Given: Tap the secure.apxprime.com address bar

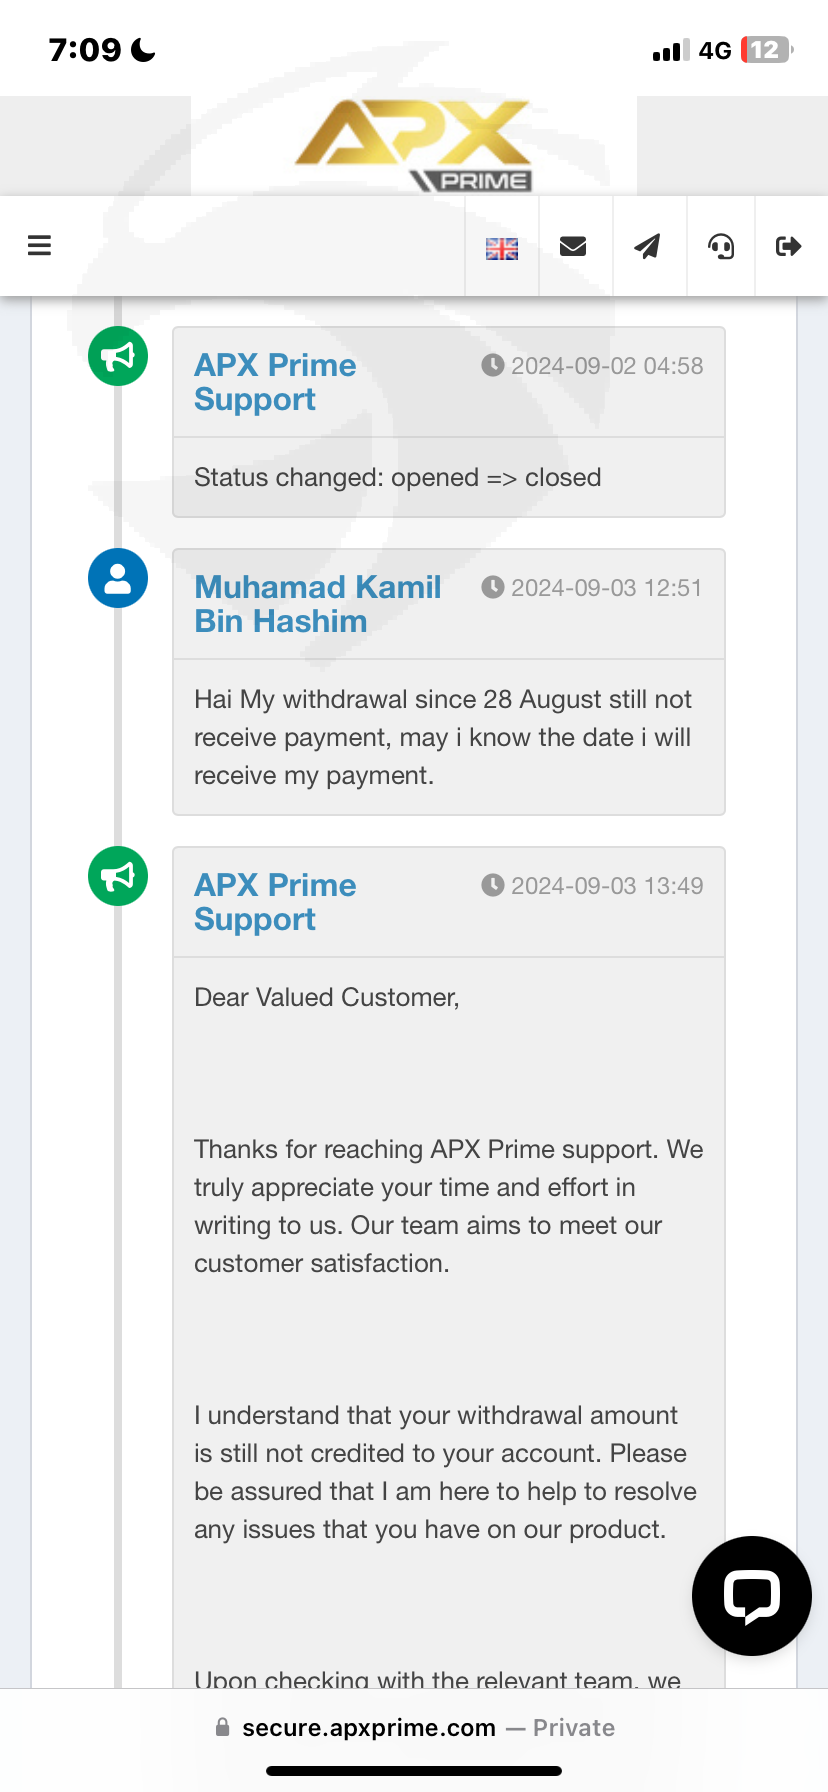Looking at the screenshot, I should (x=369, y=1728).
